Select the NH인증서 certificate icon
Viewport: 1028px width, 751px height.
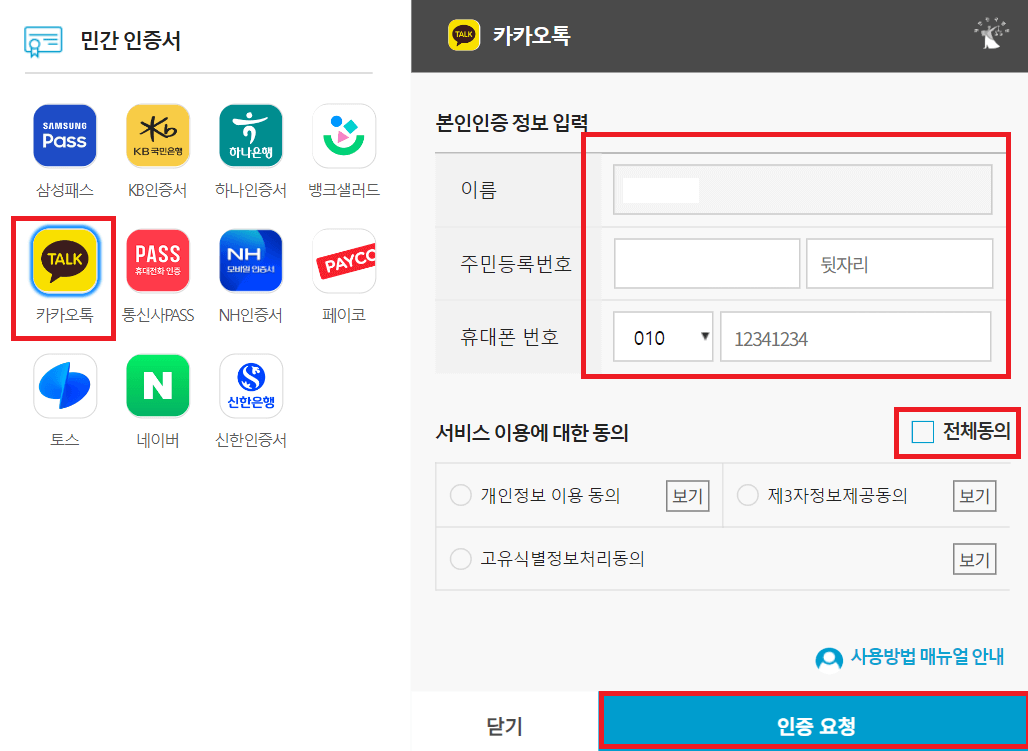(x=251, y=260)
